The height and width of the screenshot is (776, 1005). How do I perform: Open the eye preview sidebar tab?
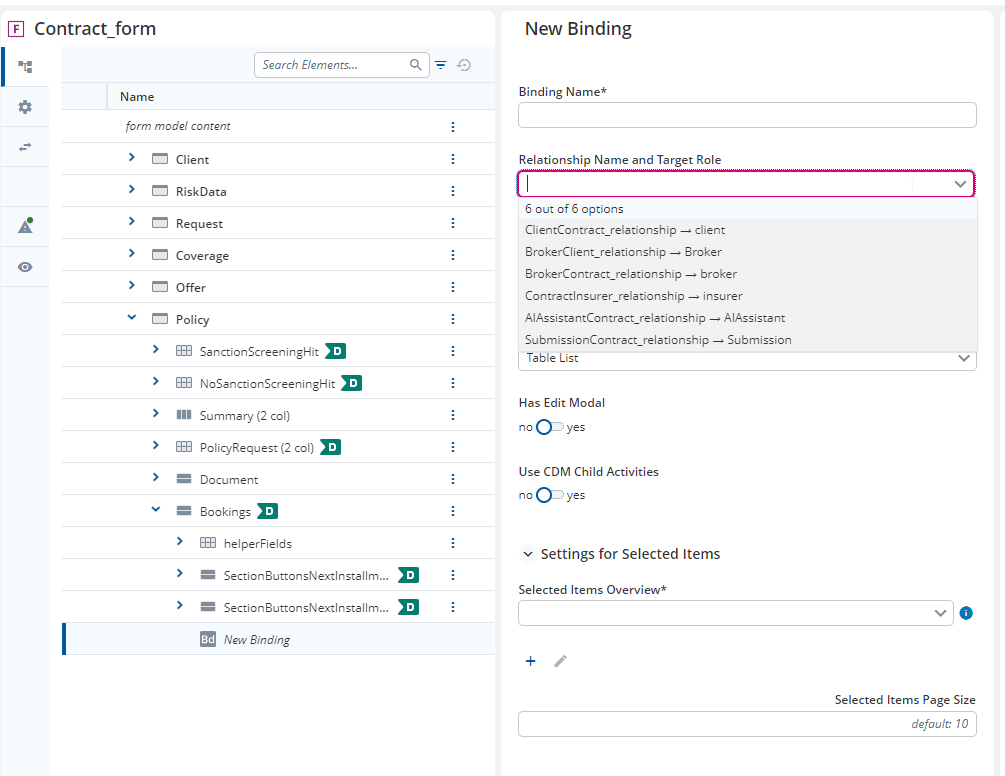tap(25, 267)
